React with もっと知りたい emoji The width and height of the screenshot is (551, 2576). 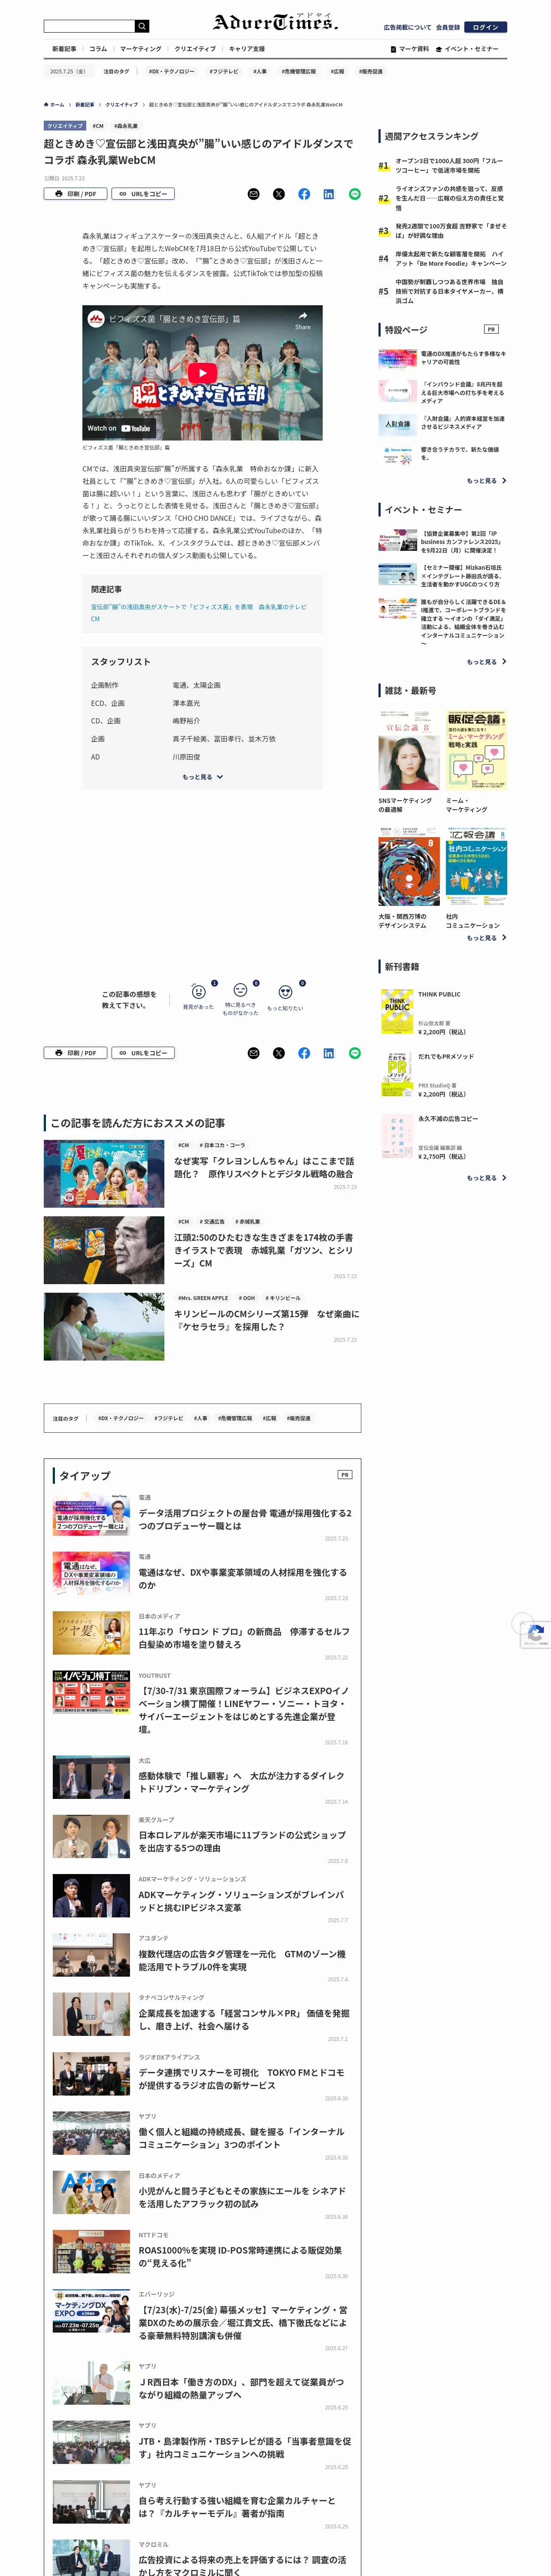pos(285,992)
